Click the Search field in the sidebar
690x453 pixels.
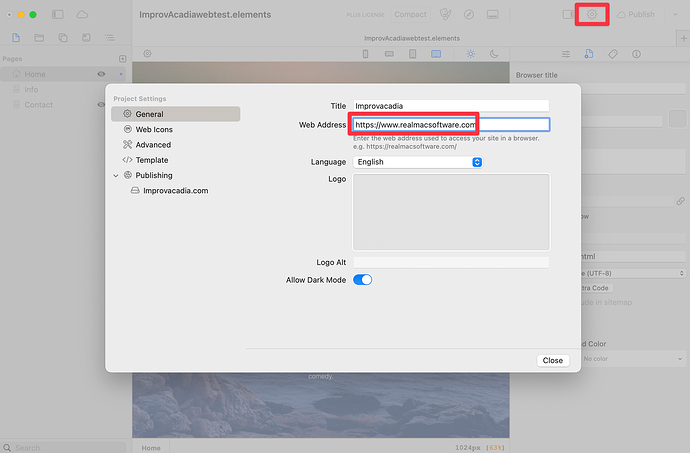[x=63, y=448]
